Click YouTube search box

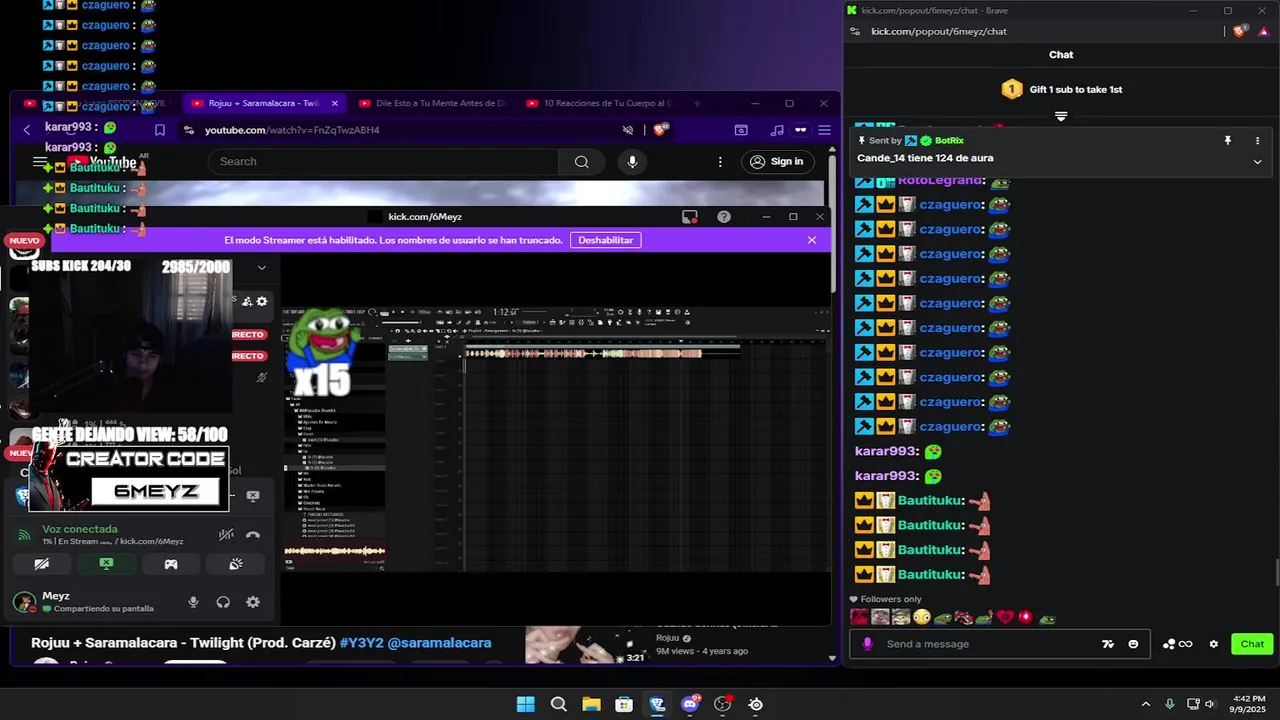383,162
